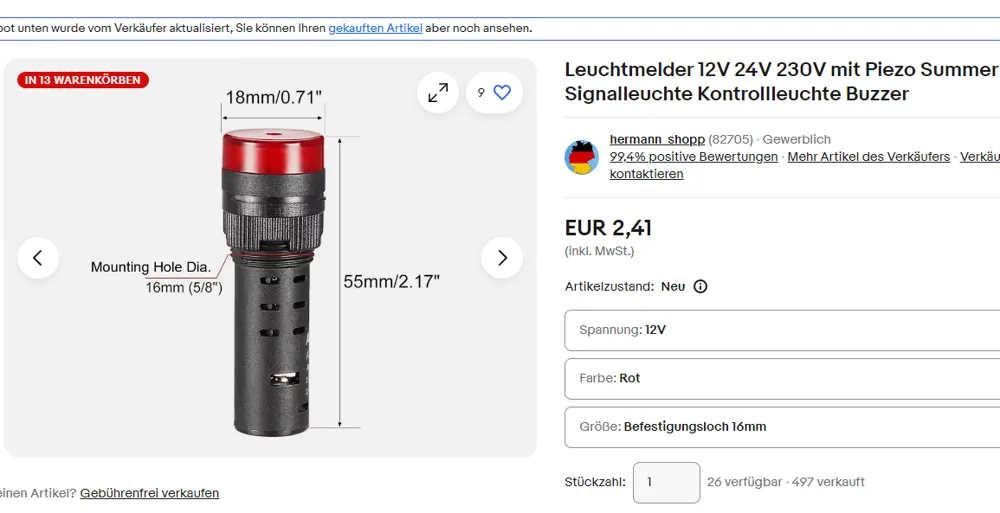Viewport: 1000px width, 513px height.
Task: Add item to watchlist with heart icon
Action: tap(494, 93)
